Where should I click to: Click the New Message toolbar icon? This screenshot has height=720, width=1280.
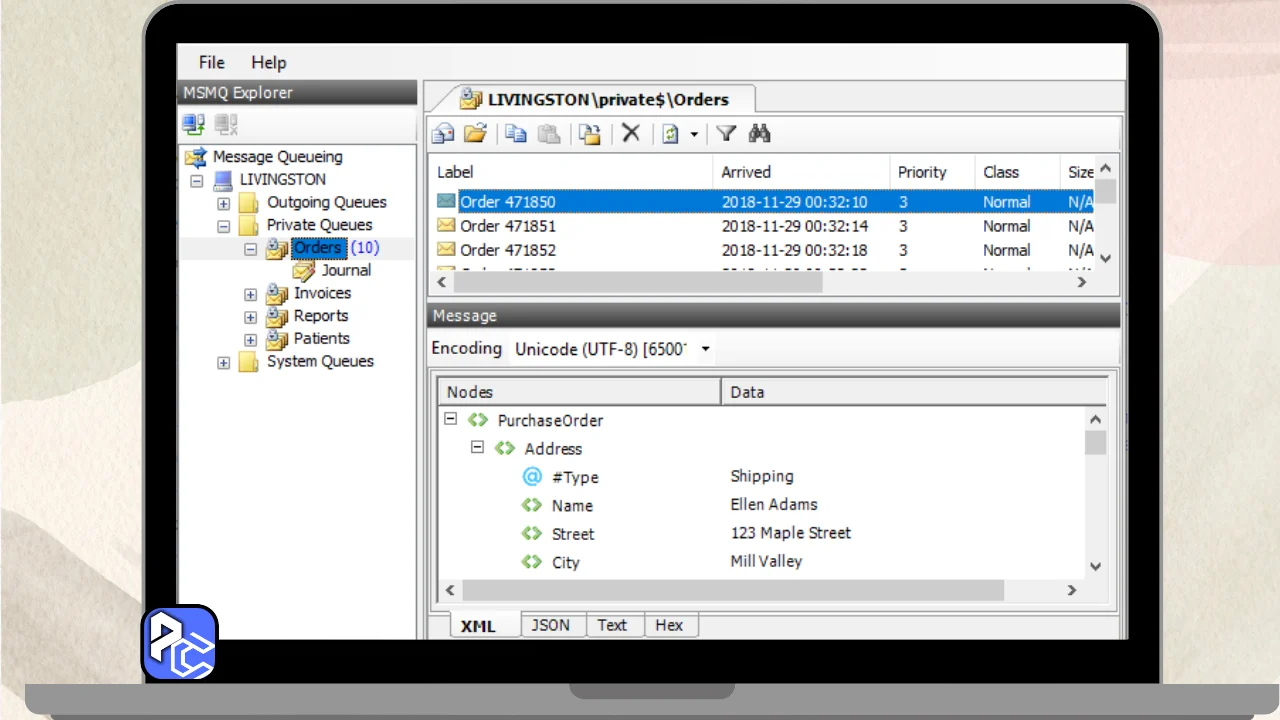443,133
